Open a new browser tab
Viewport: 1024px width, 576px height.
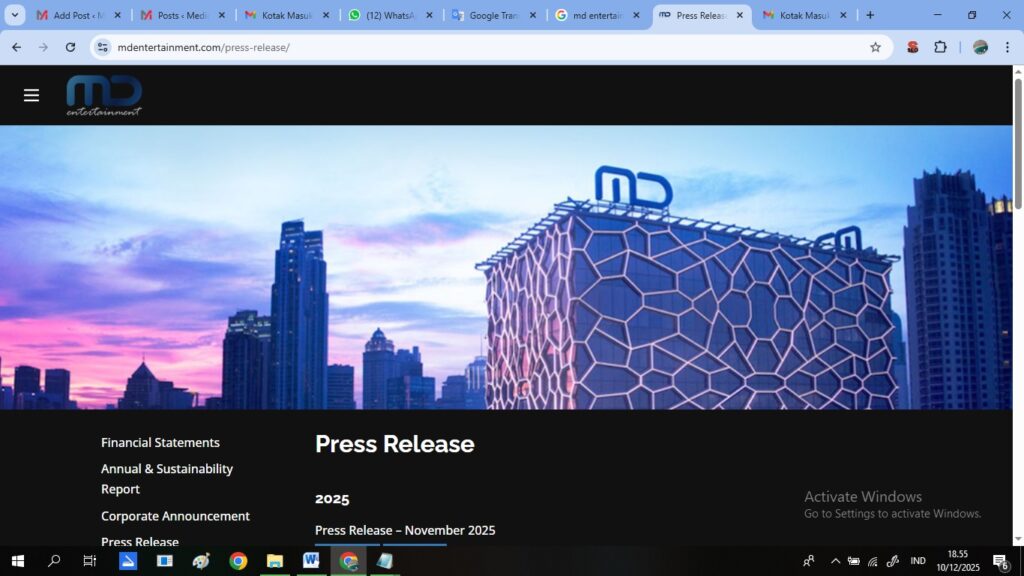click(870, 15)
